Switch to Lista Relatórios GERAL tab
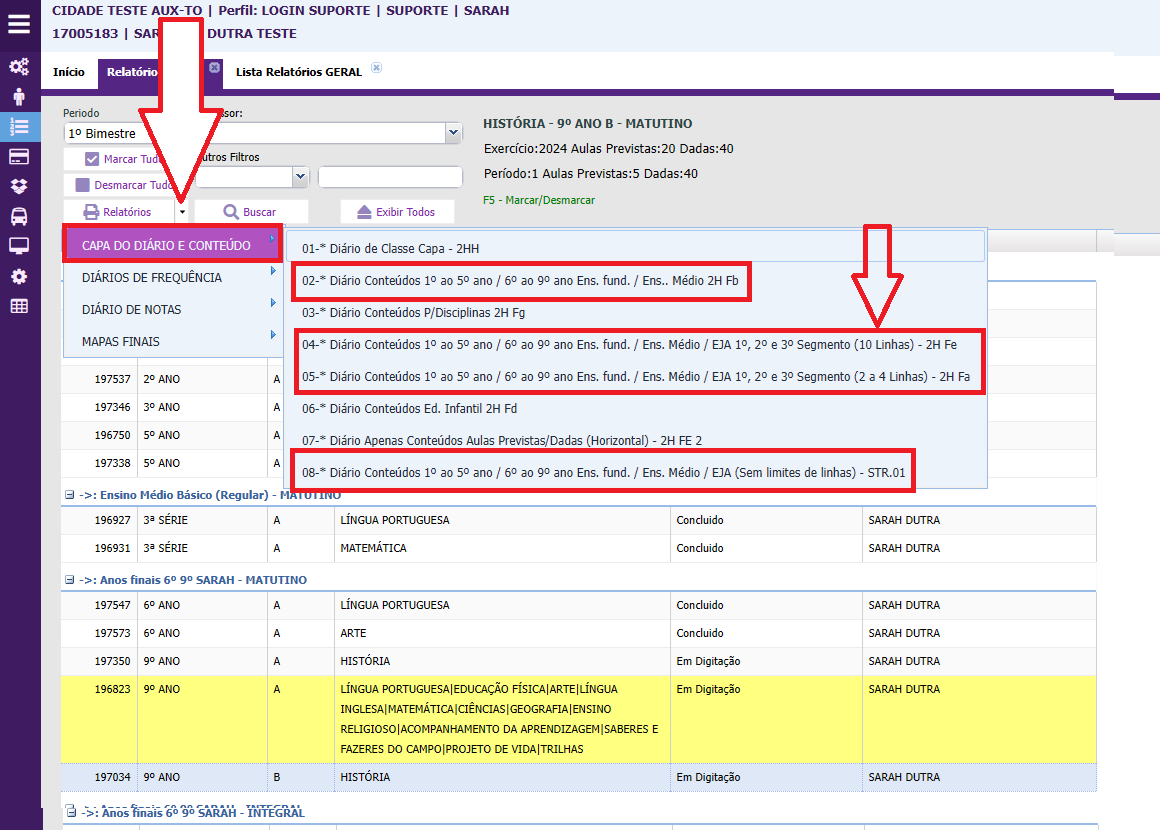 pyautogui.click(x=299, y=72)
